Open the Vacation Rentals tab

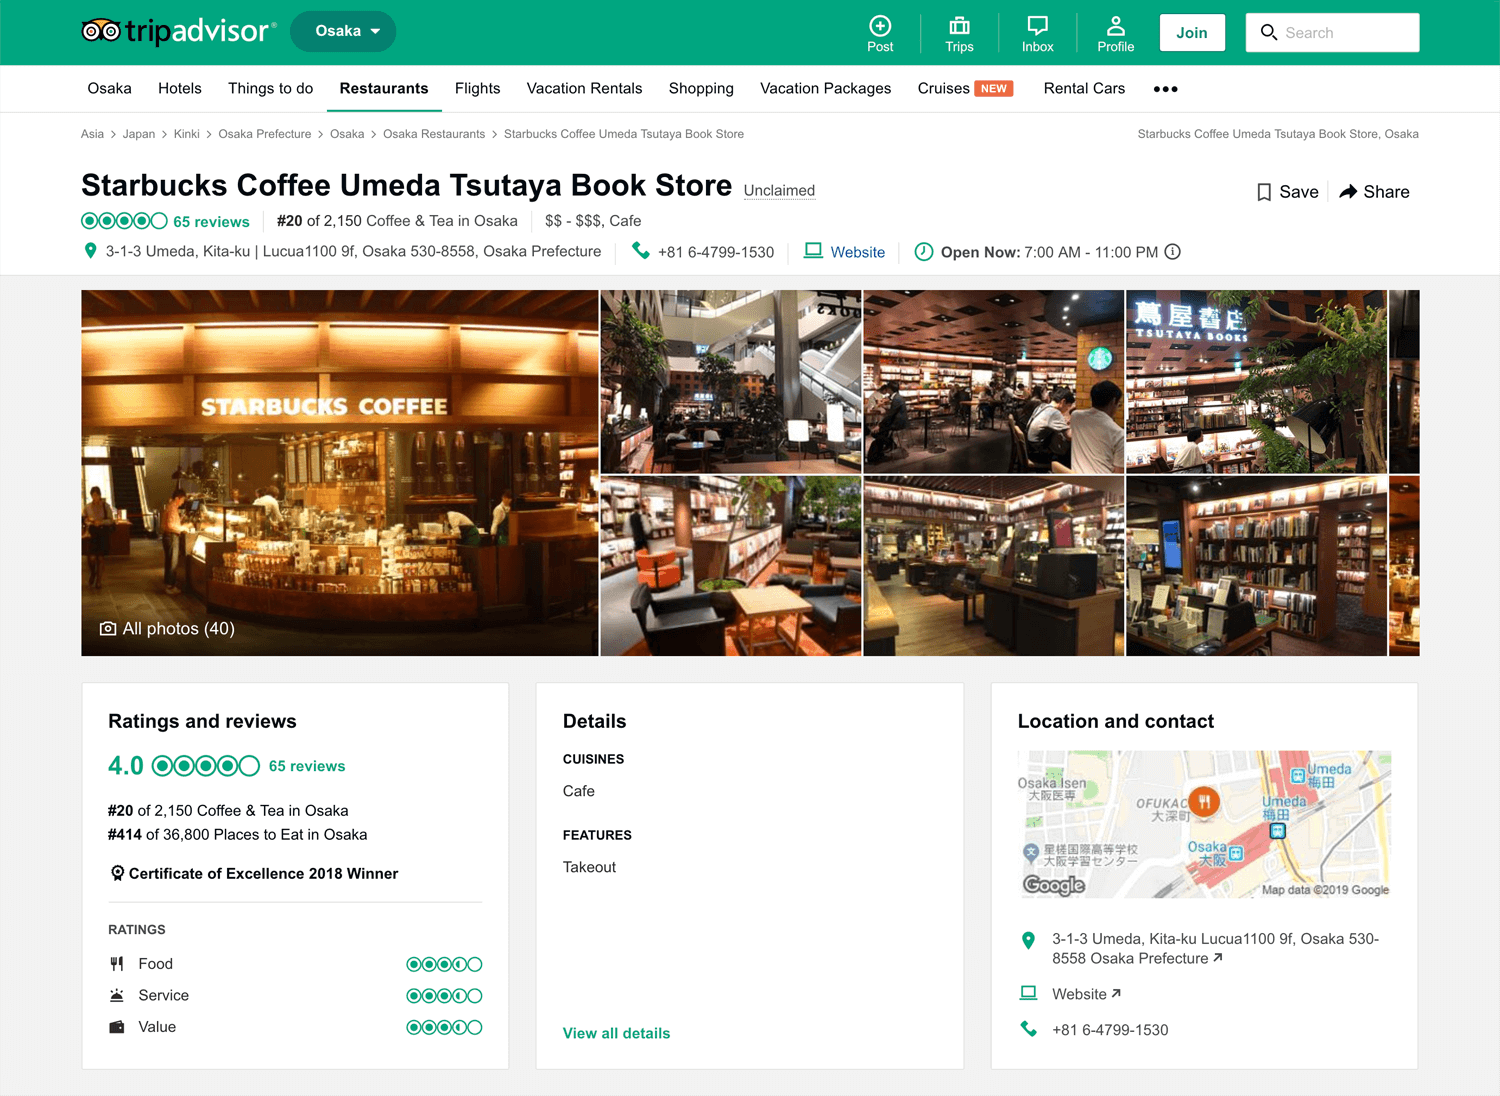pyautogui.click(x=585, y=88)
